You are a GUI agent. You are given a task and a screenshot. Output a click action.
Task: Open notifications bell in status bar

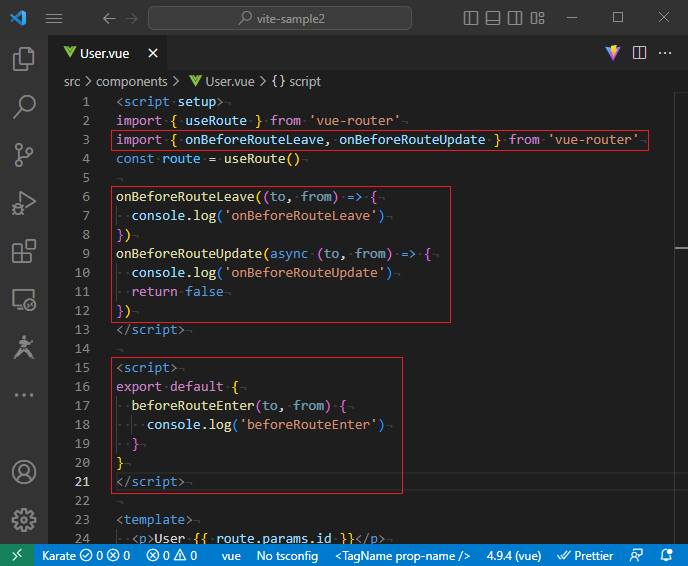666,556
